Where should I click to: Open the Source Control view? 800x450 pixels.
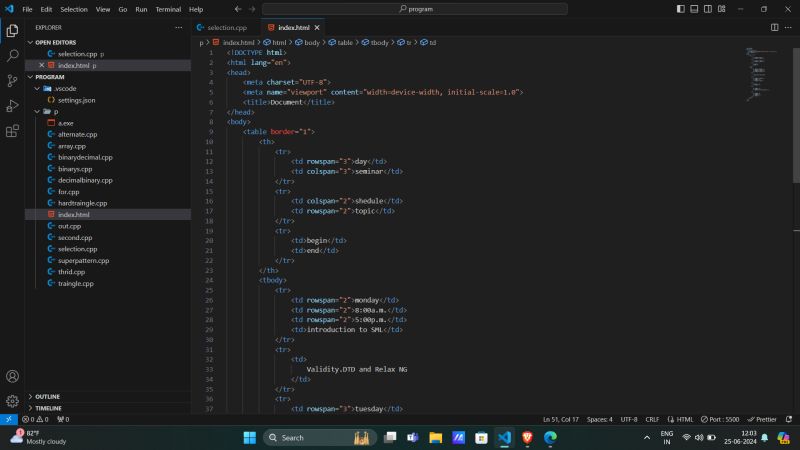[x=12, y=81]
